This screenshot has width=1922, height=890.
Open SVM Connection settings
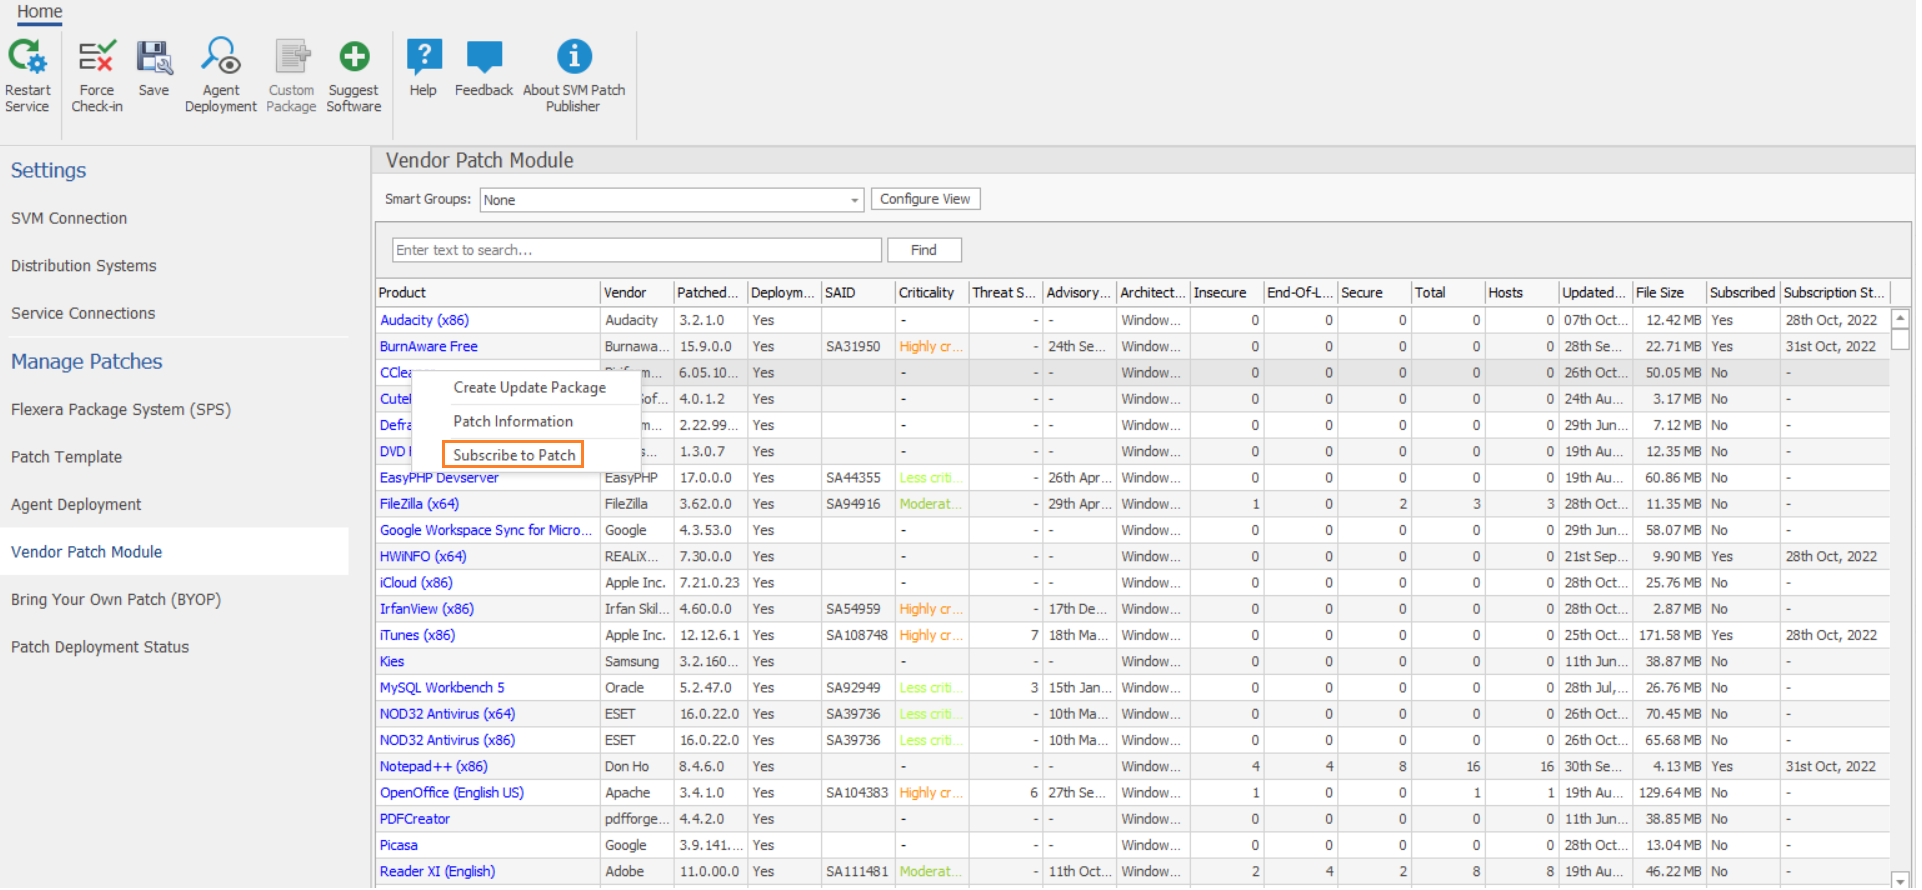pos(69,218)
